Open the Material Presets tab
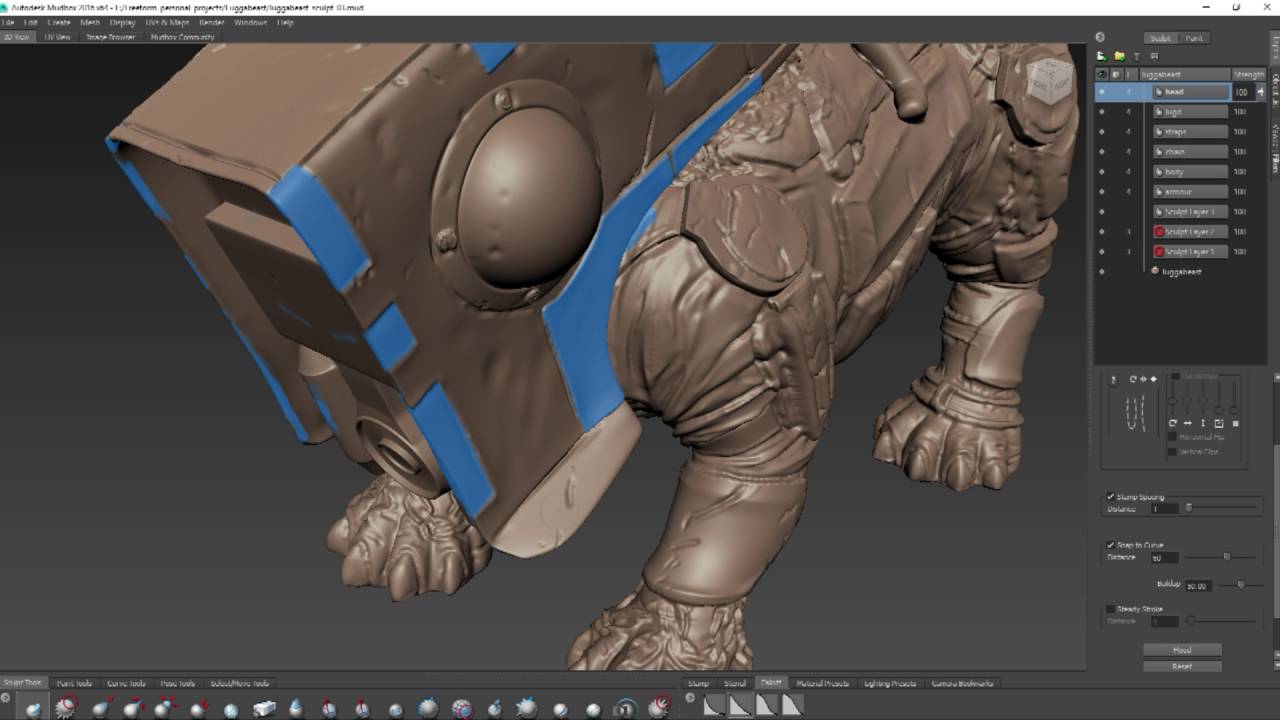This screenshot has height=720, width=1280. [822, 683]
